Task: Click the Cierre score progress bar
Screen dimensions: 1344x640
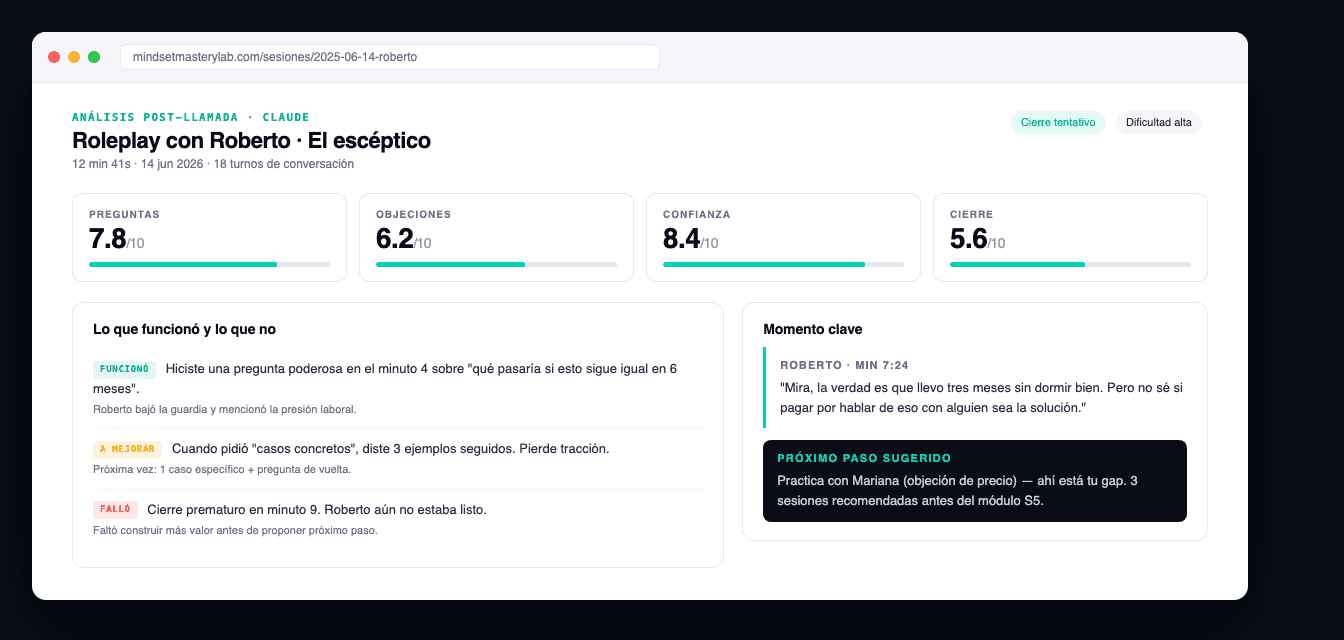Action: [x=1070, y=264]
